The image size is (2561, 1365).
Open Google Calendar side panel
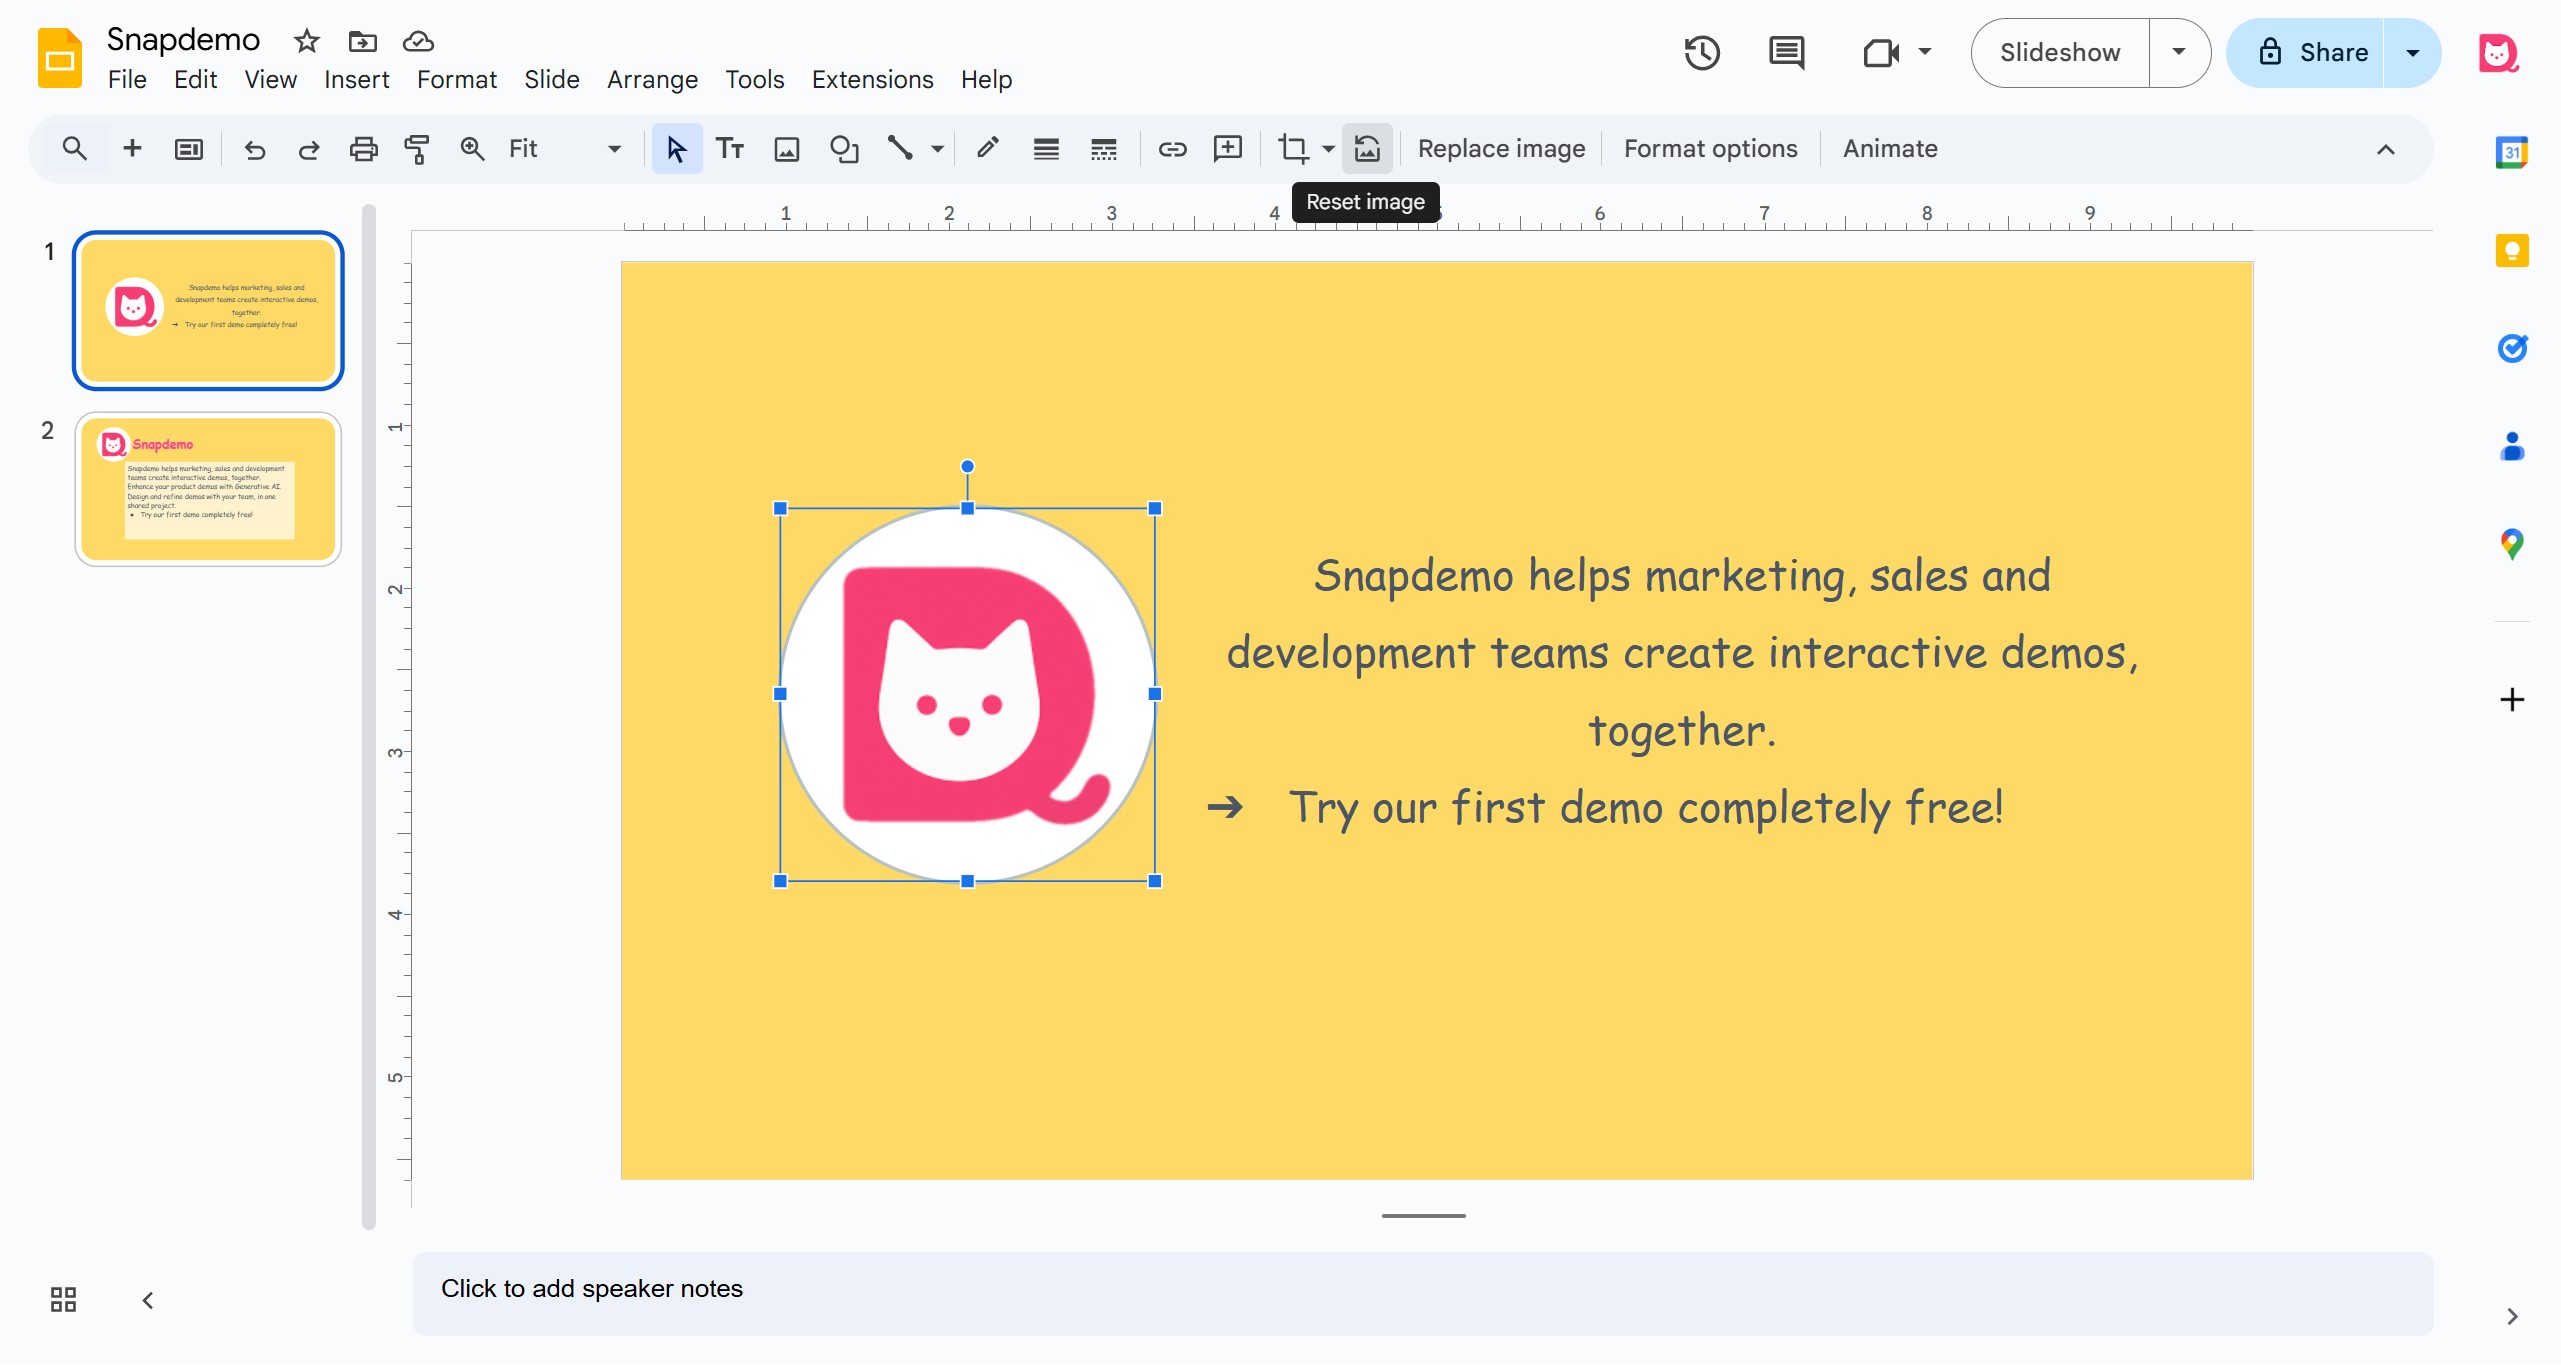tap(2512, 152)
